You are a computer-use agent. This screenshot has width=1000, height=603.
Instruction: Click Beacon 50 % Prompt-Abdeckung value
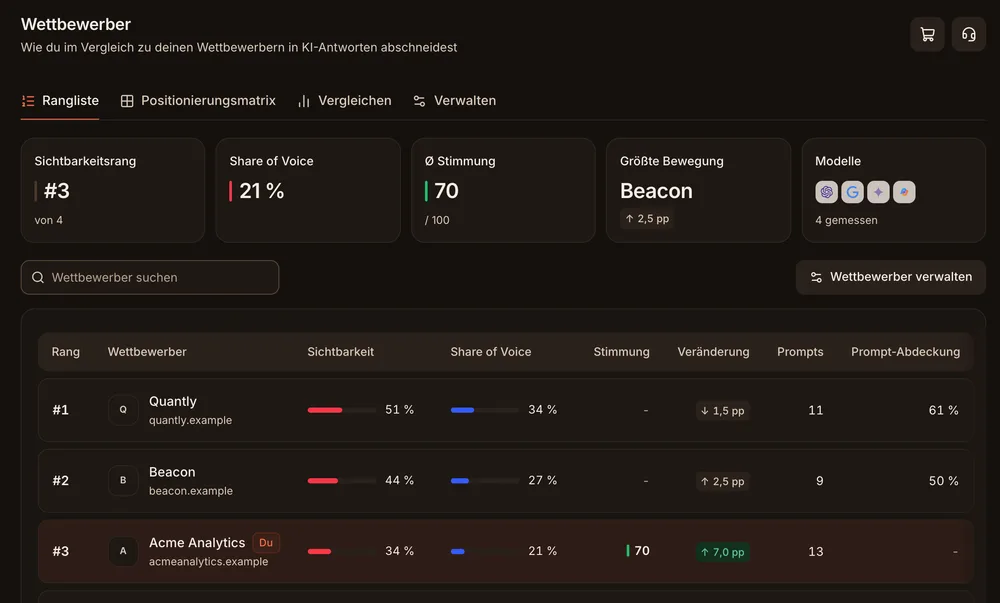pos(943,481)
